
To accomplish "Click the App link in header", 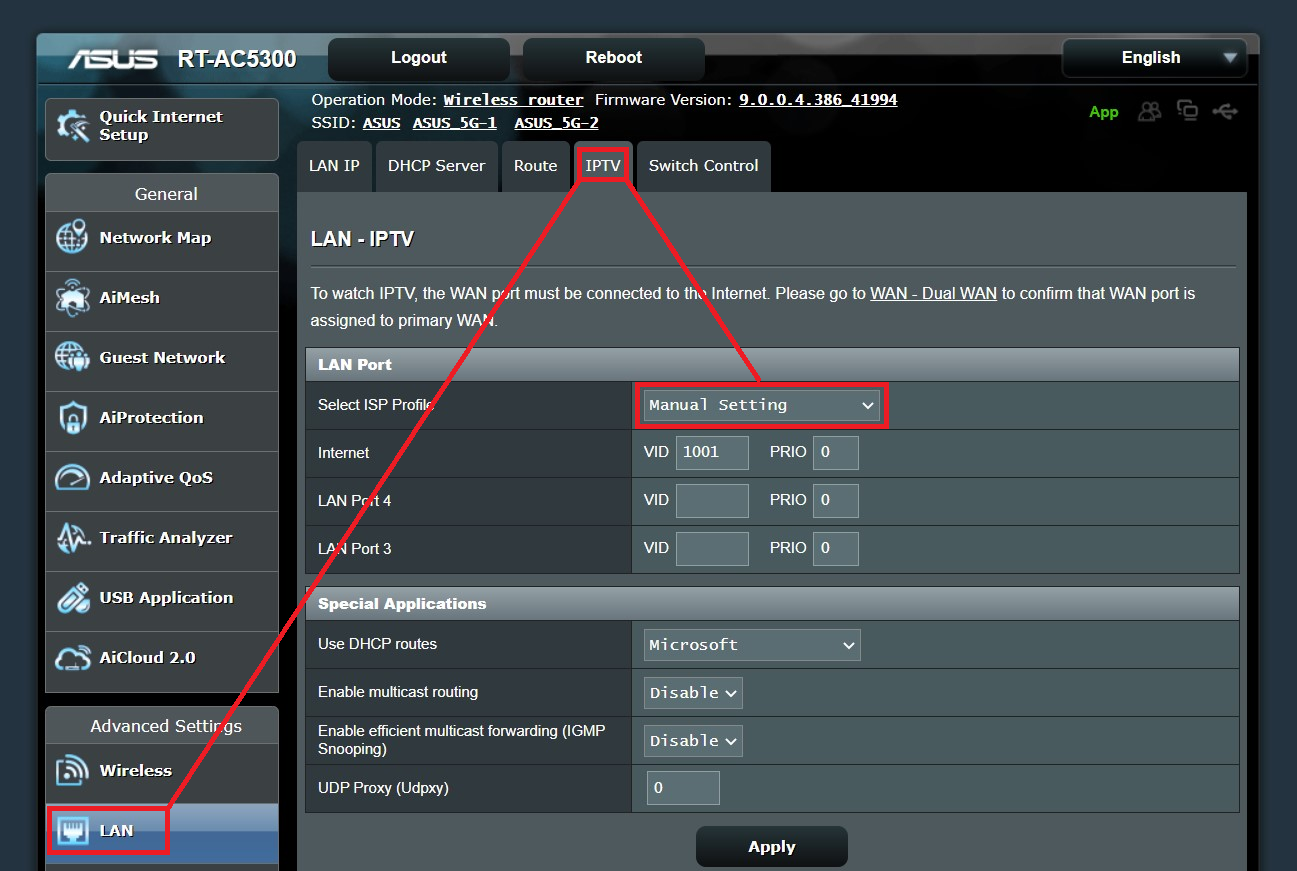I will click(x=1104, y=112).
